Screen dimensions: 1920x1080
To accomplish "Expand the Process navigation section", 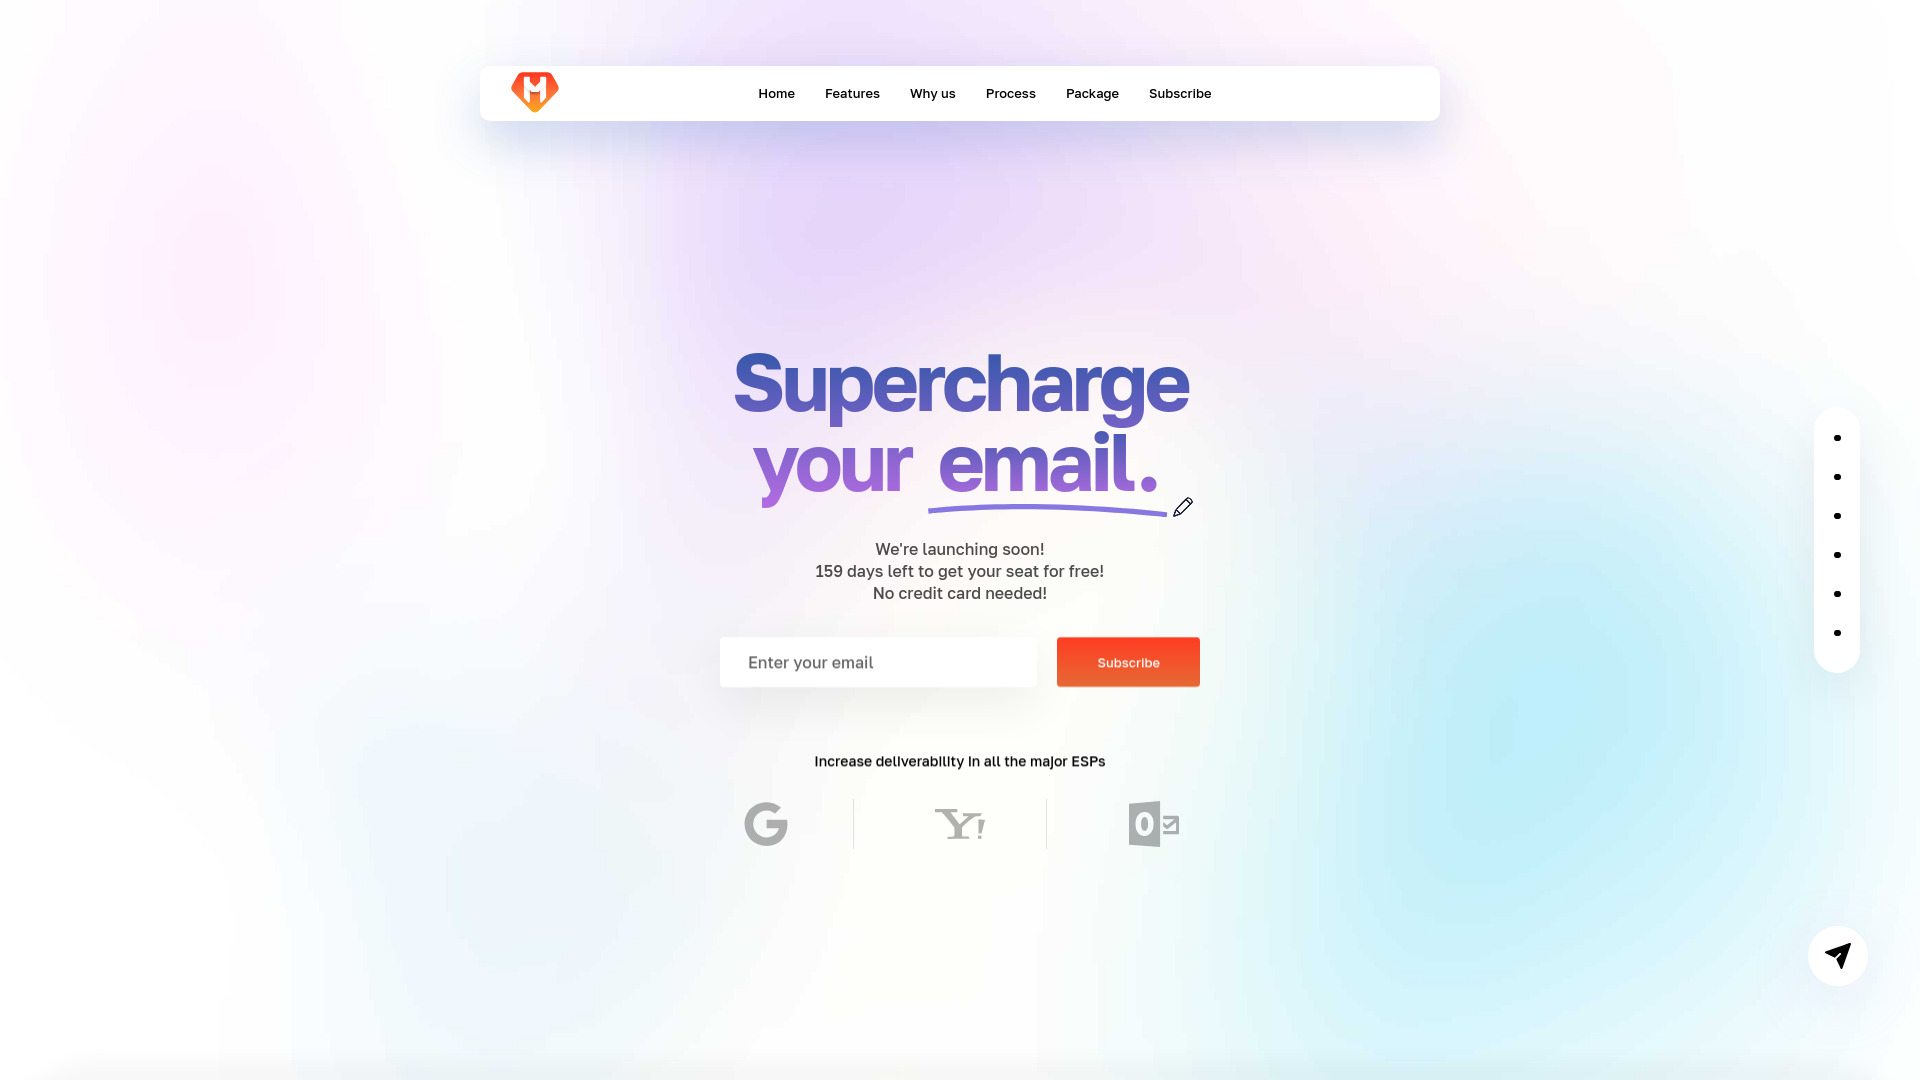I will tap(1010, 92).
